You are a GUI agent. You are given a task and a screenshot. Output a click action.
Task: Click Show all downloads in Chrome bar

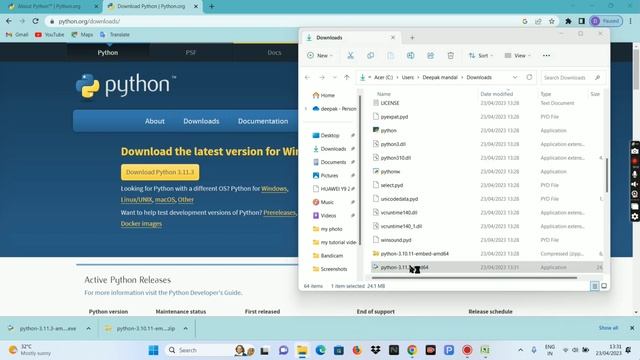point(608,328)
